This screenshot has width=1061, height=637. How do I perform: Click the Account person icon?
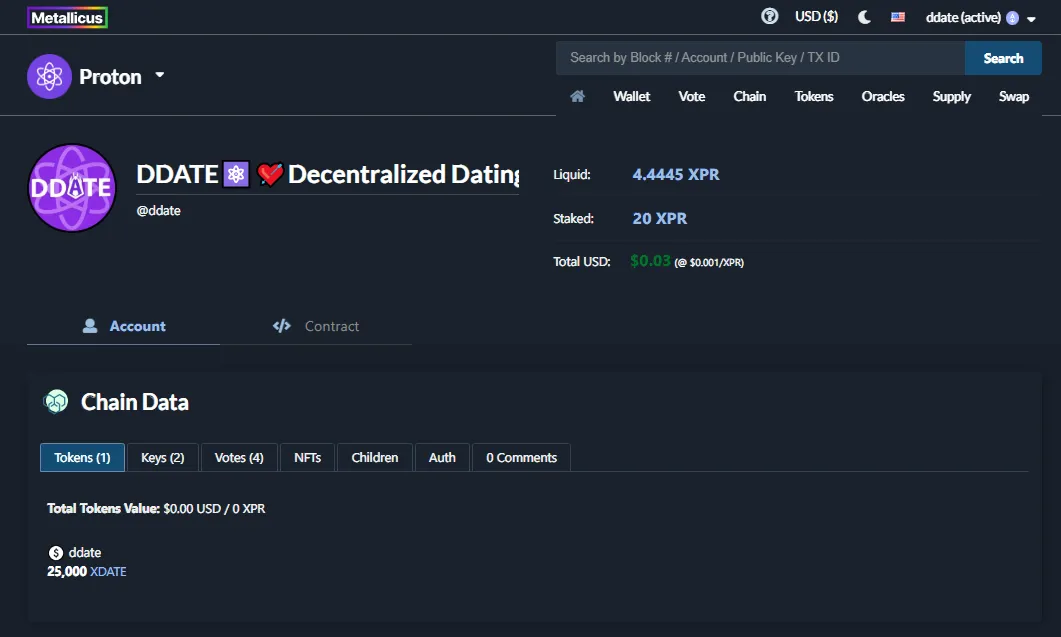click(x=90, y=326)
